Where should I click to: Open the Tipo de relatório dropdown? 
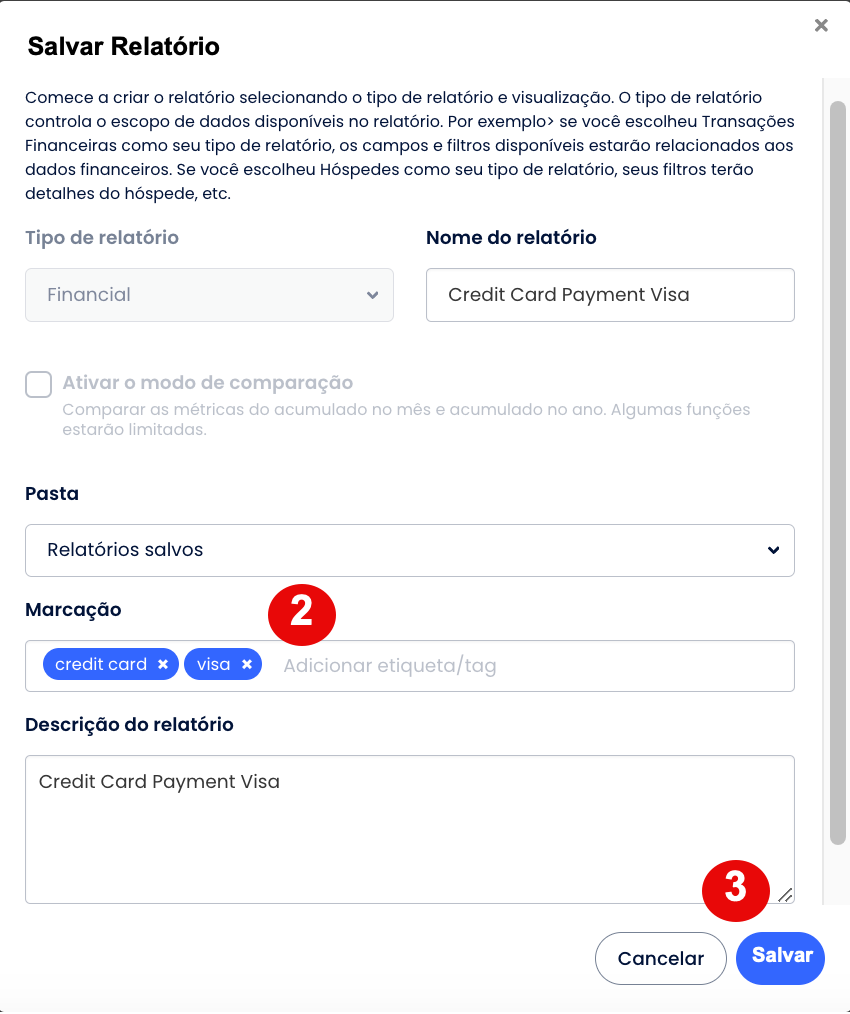[x=209, y=295]
